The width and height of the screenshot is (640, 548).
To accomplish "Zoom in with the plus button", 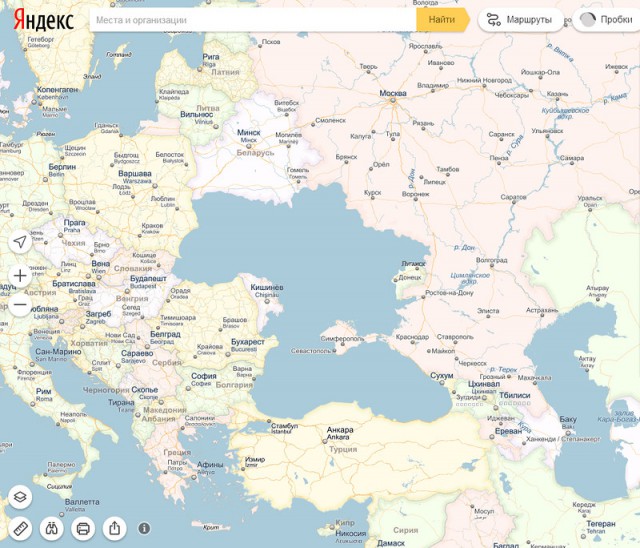I will tap(20, 275).
